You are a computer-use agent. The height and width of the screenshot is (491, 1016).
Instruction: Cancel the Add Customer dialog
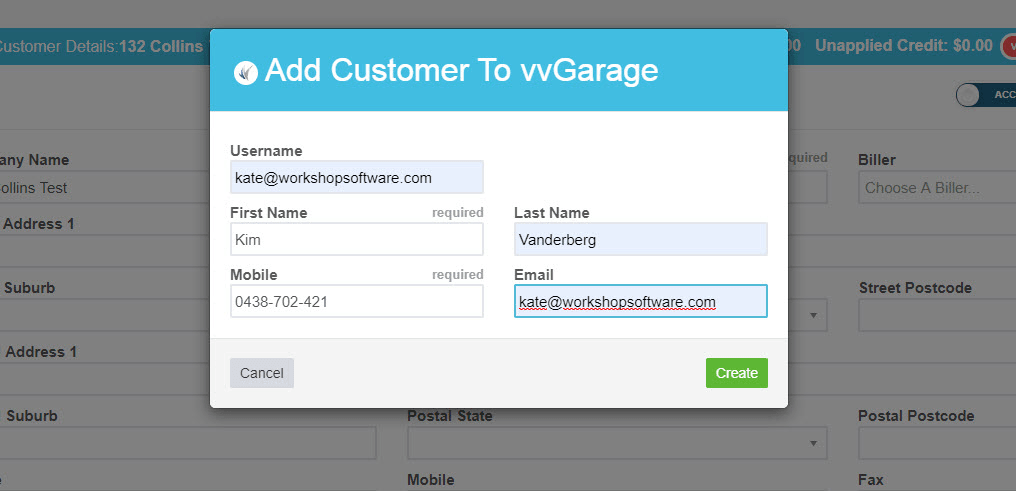262,373
